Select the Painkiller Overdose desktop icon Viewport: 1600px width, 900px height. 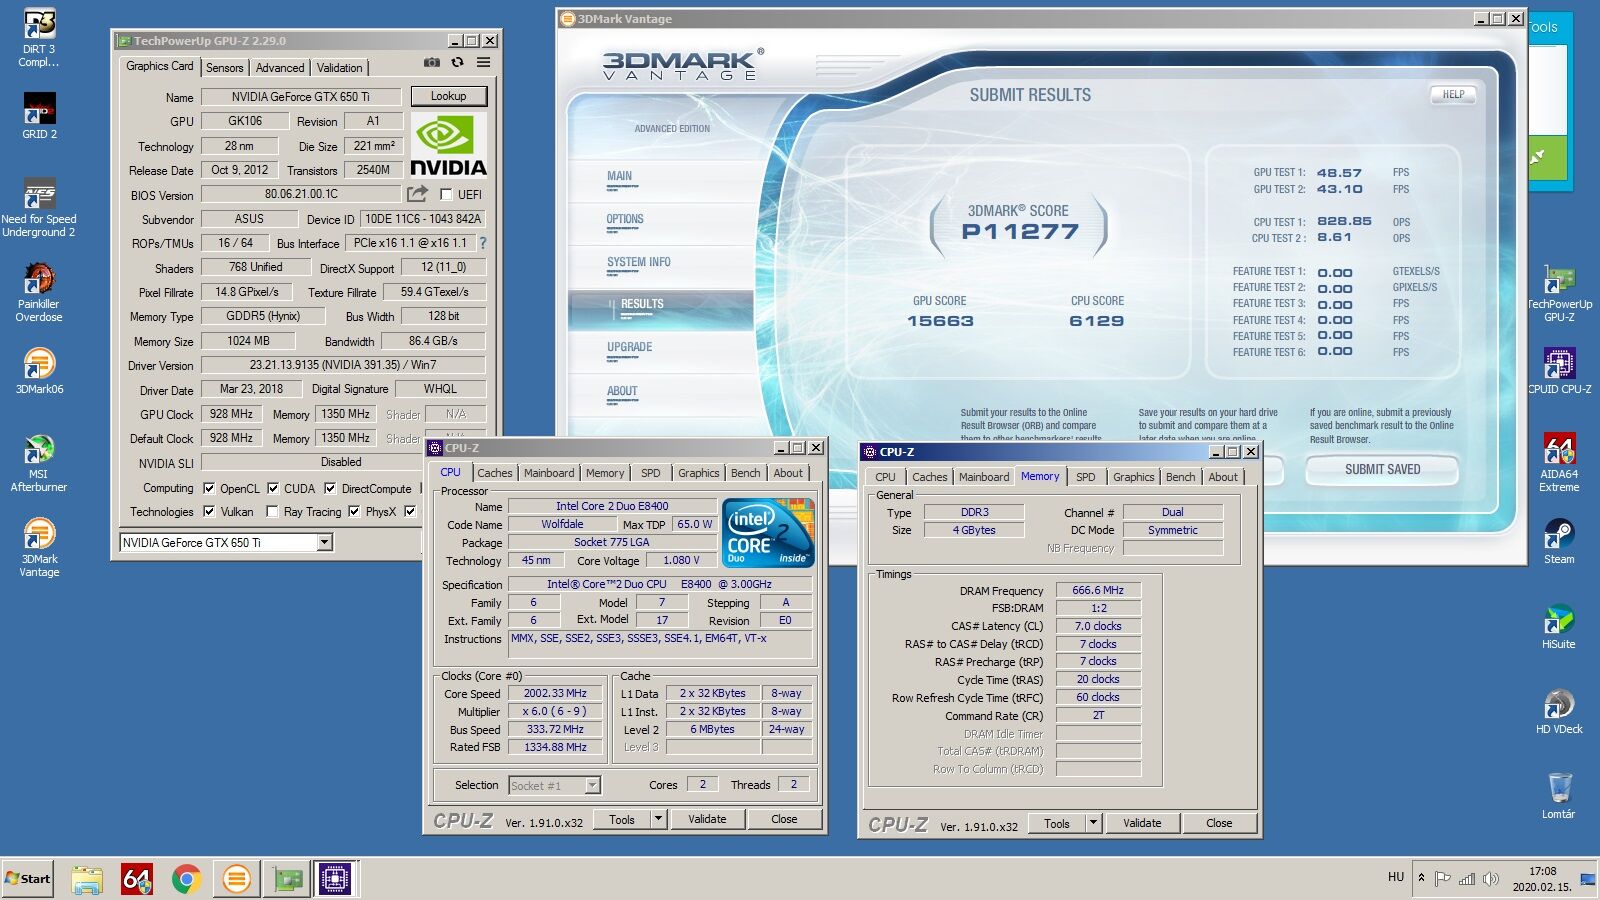click(39, 293)
